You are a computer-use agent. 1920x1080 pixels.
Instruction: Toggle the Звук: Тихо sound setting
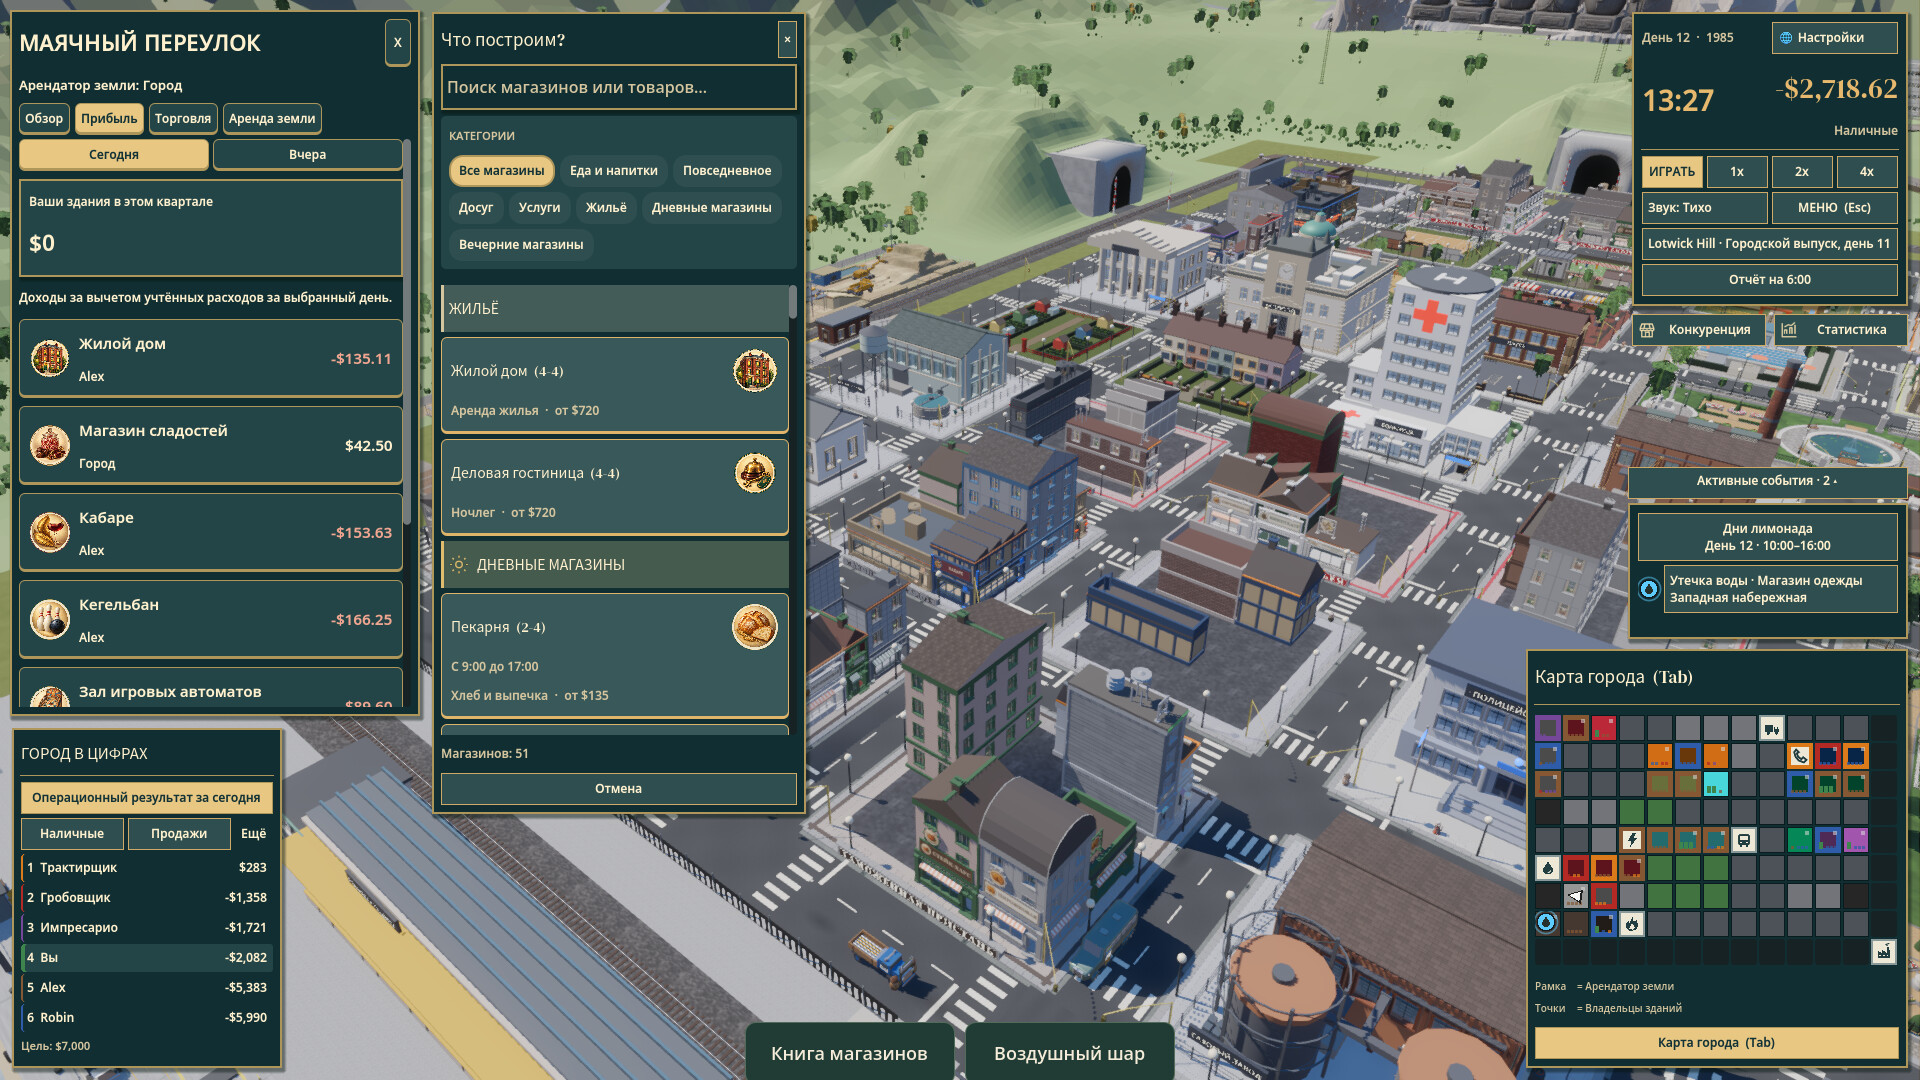[x=1704, y=208]
